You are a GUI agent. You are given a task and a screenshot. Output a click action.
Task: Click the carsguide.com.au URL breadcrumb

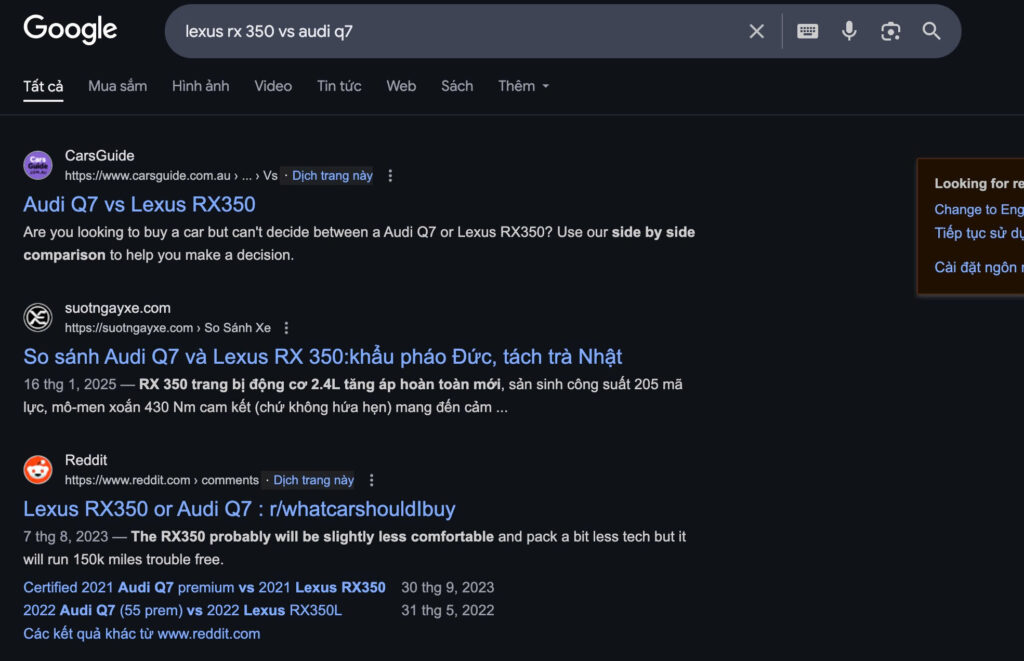pyautogui.click(x=170, y=176)
